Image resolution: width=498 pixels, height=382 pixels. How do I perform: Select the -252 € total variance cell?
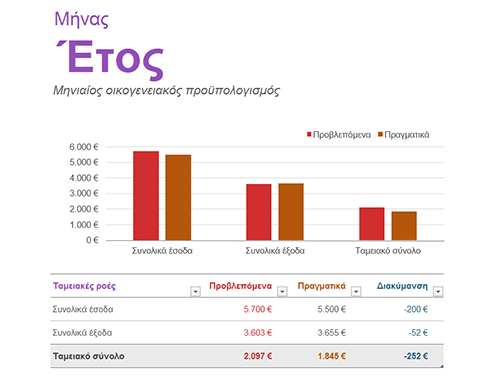pyautogui.click(x=416, y=356)
